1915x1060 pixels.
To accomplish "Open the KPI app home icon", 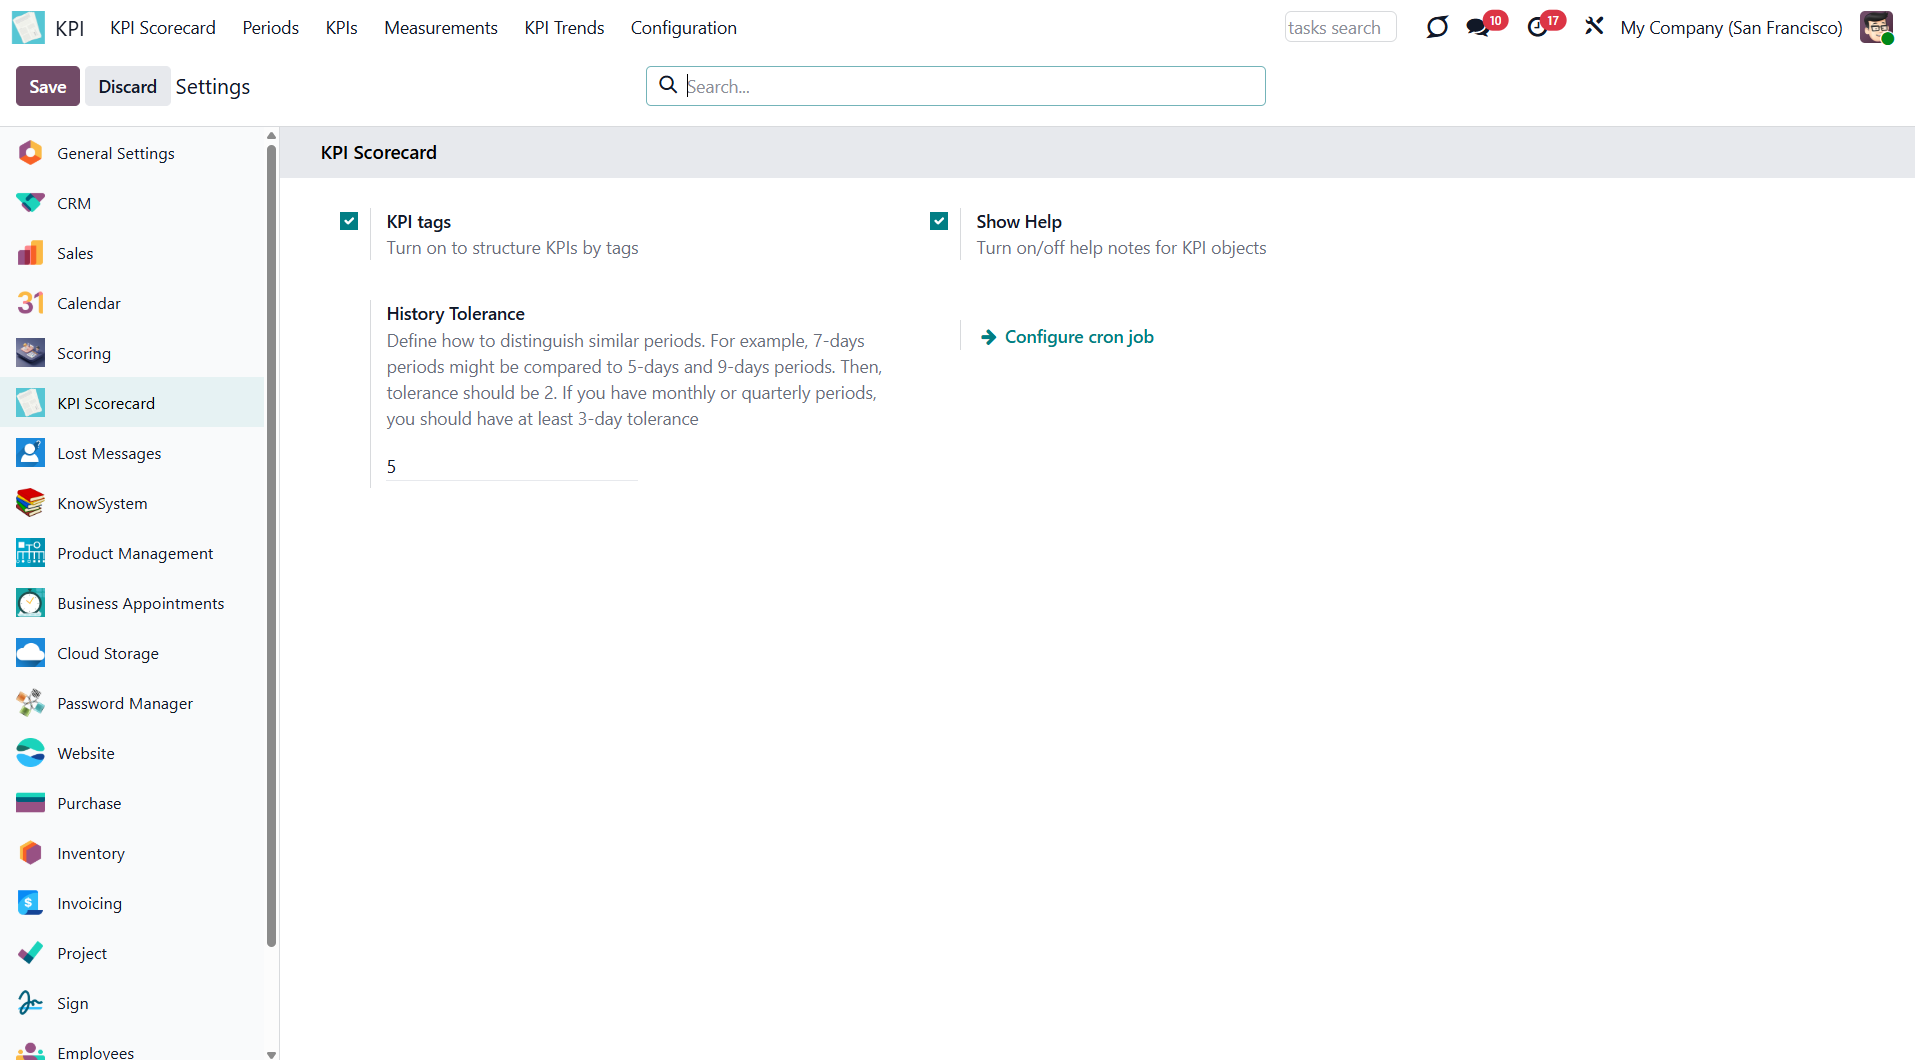I will [28, 28].
